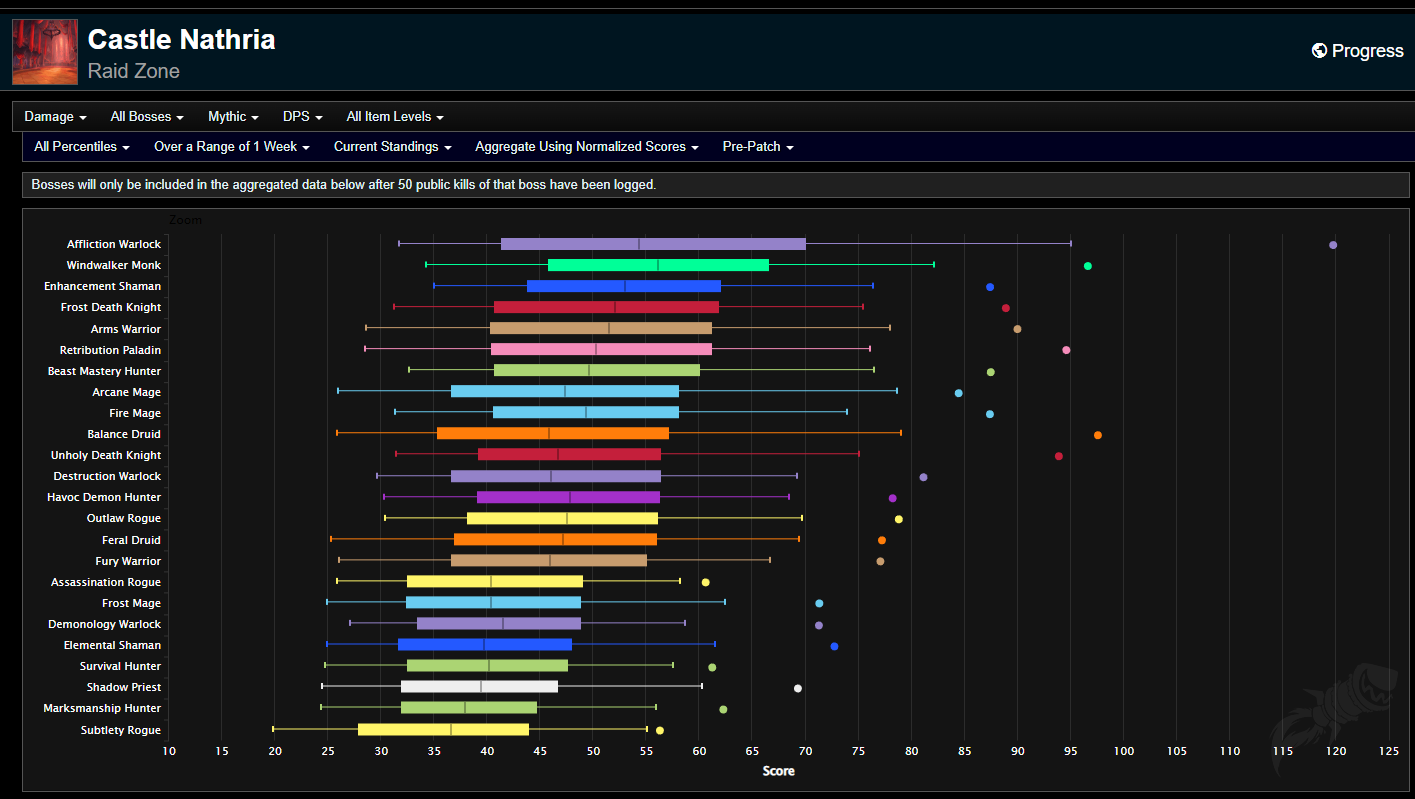
Task: Click the Zoom label above the chart
Action: 185,220
